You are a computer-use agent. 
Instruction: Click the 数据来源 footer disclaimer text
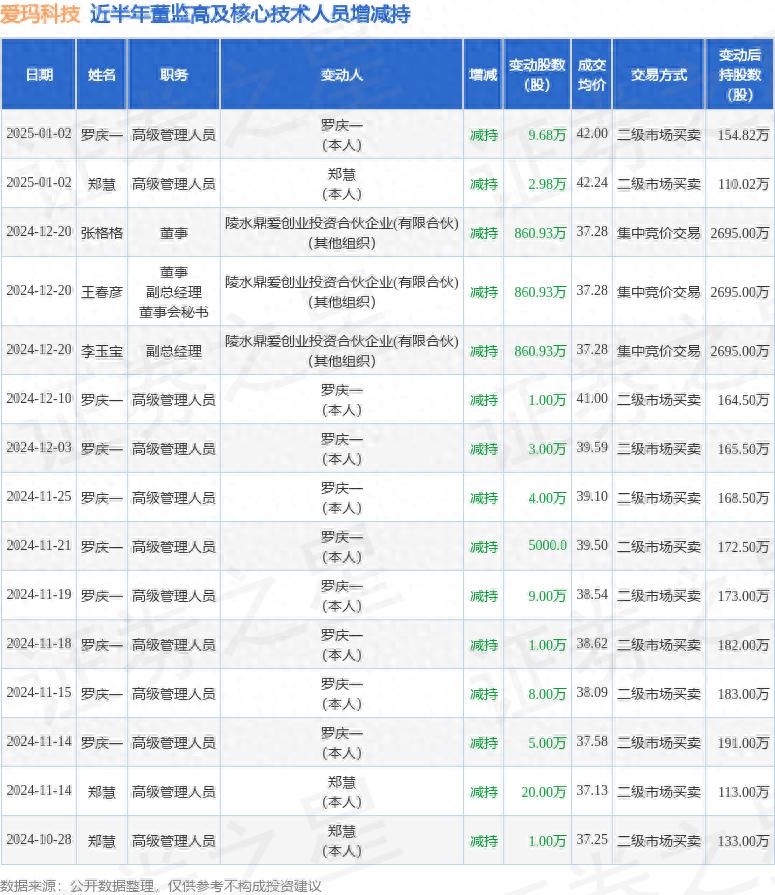pyautogui.click(x=160, y=886)
